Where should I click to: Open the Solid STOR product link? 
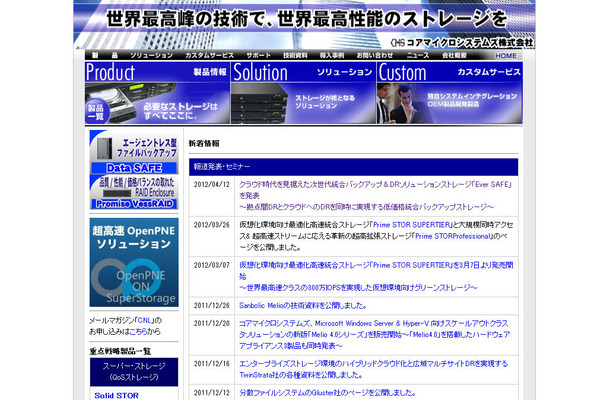[116, 395]
